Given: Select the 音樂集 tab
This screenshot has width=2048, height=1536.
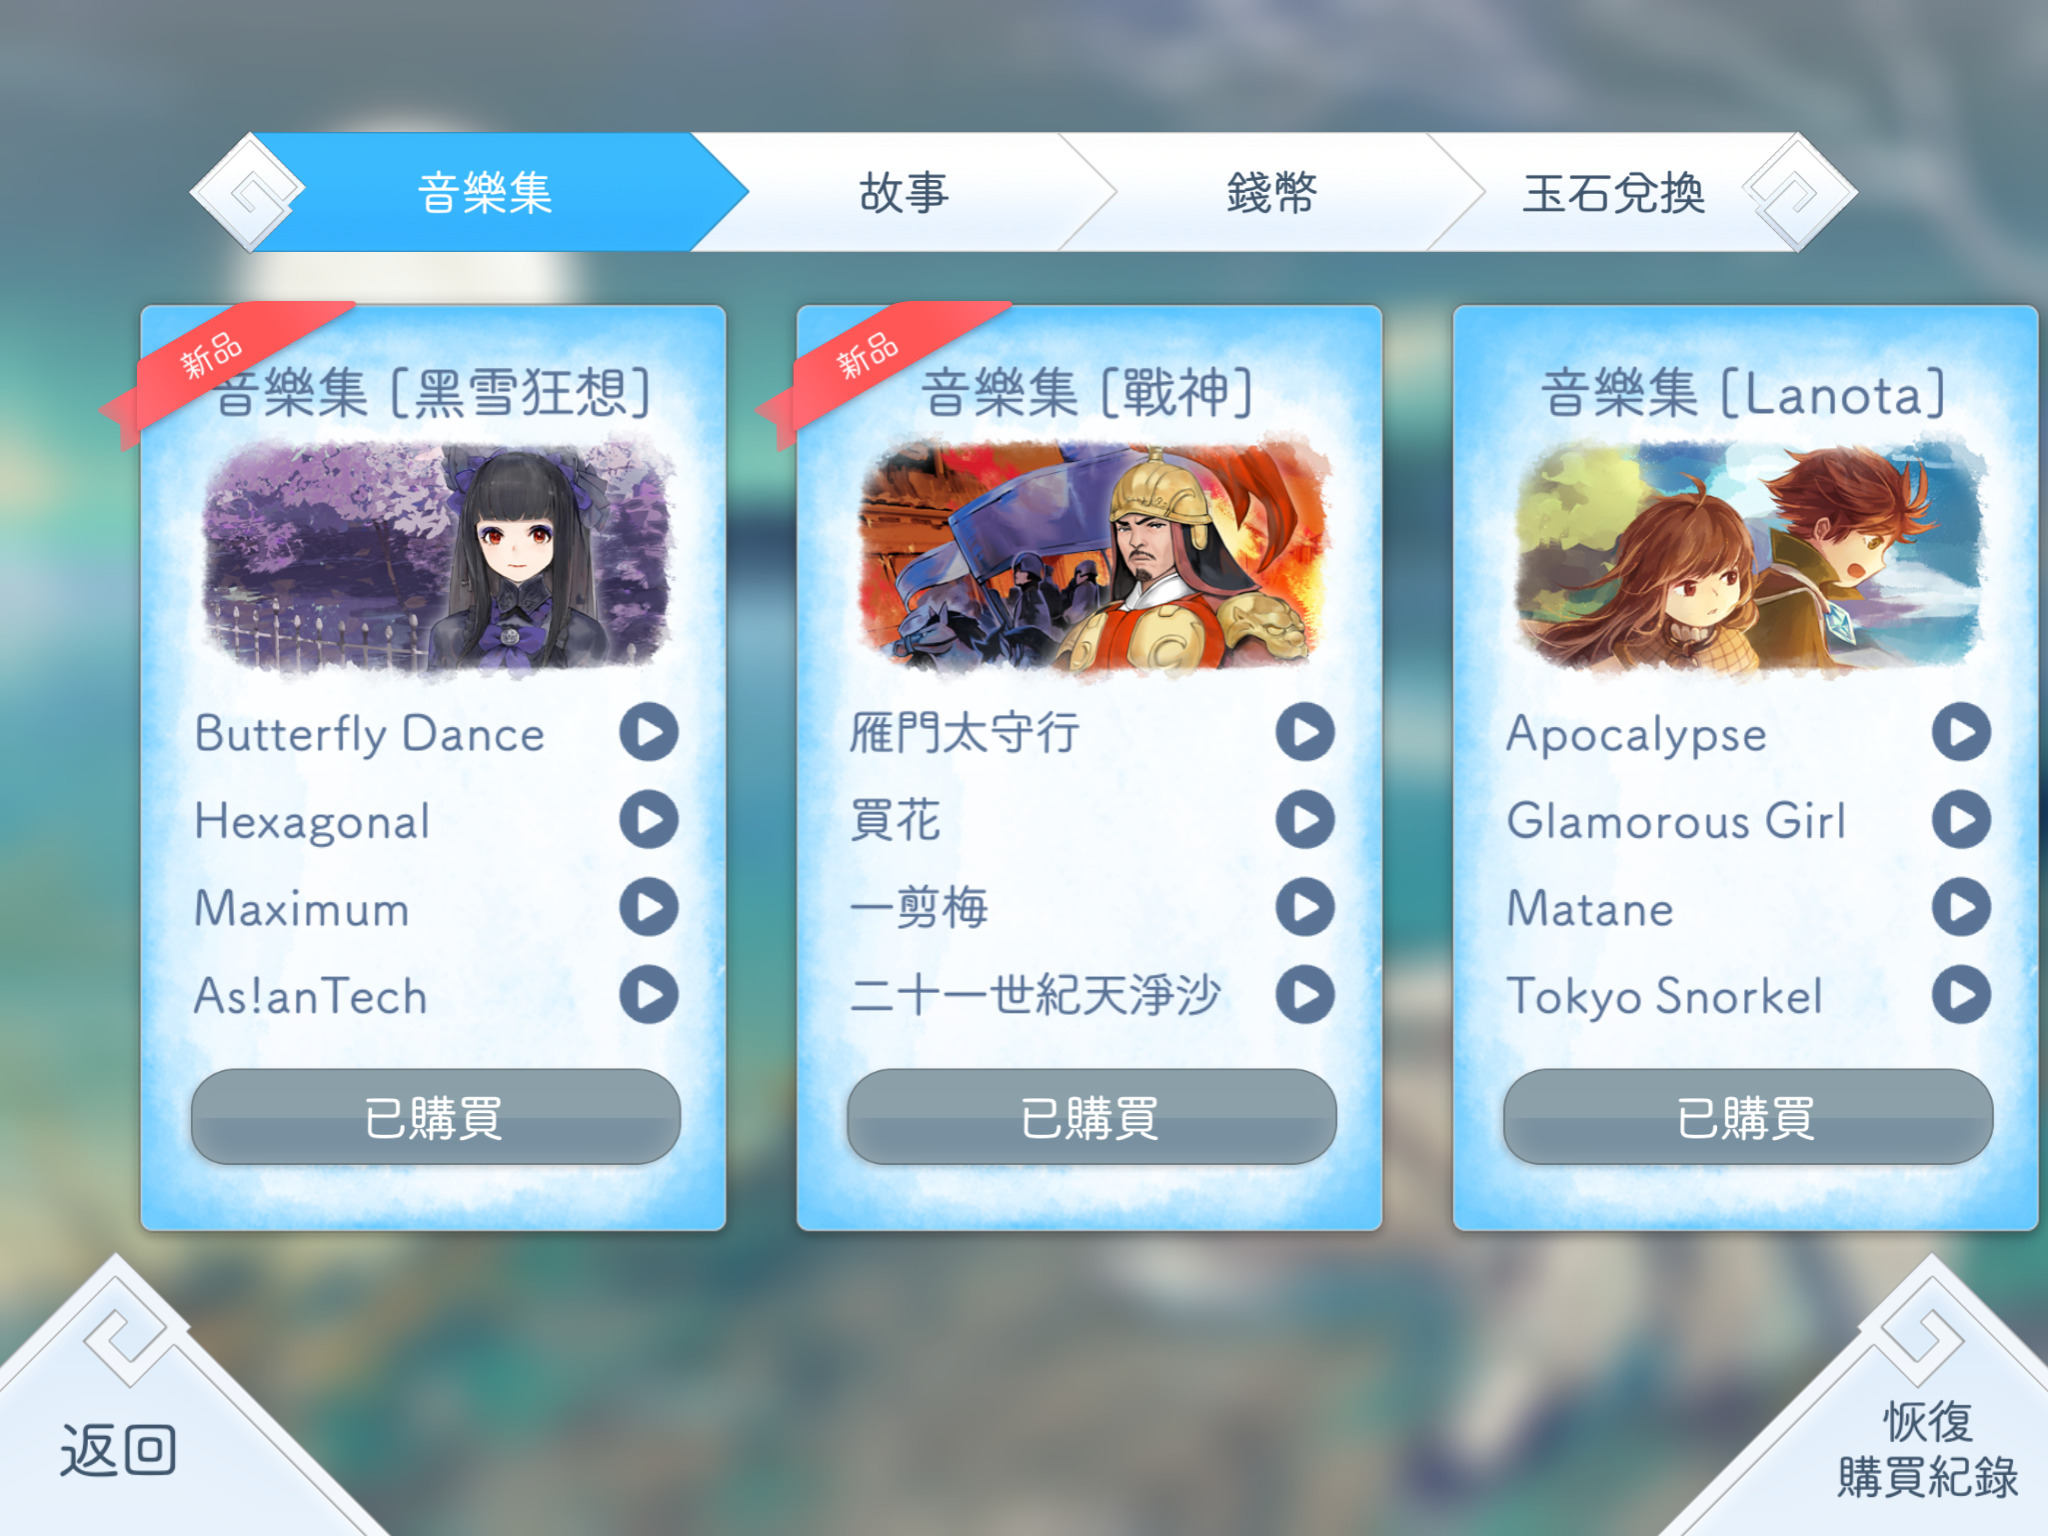Looking at the screenshot, I should 486,192.
